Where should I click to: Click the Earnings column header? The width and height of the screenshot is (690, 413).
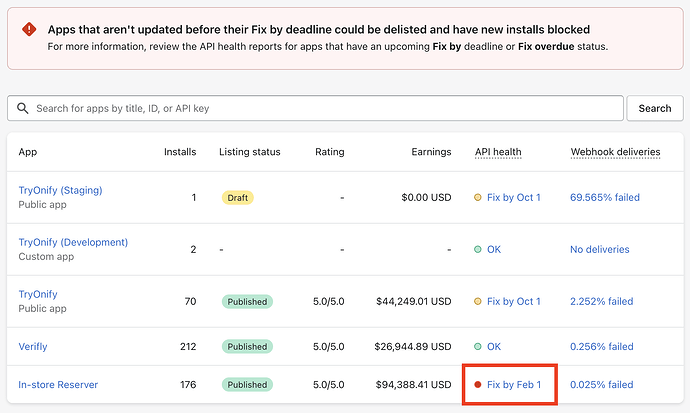pyautogui.click(x=431, y=152)
